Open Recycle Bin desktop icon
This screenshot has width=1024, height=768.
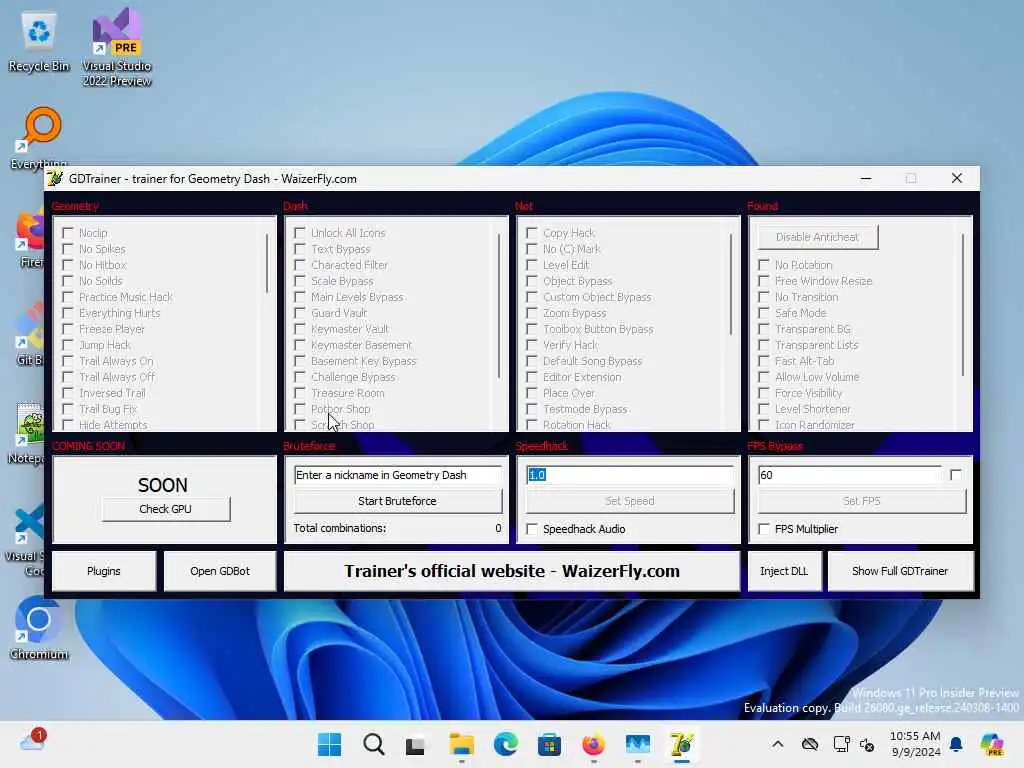tap(39, 42)
